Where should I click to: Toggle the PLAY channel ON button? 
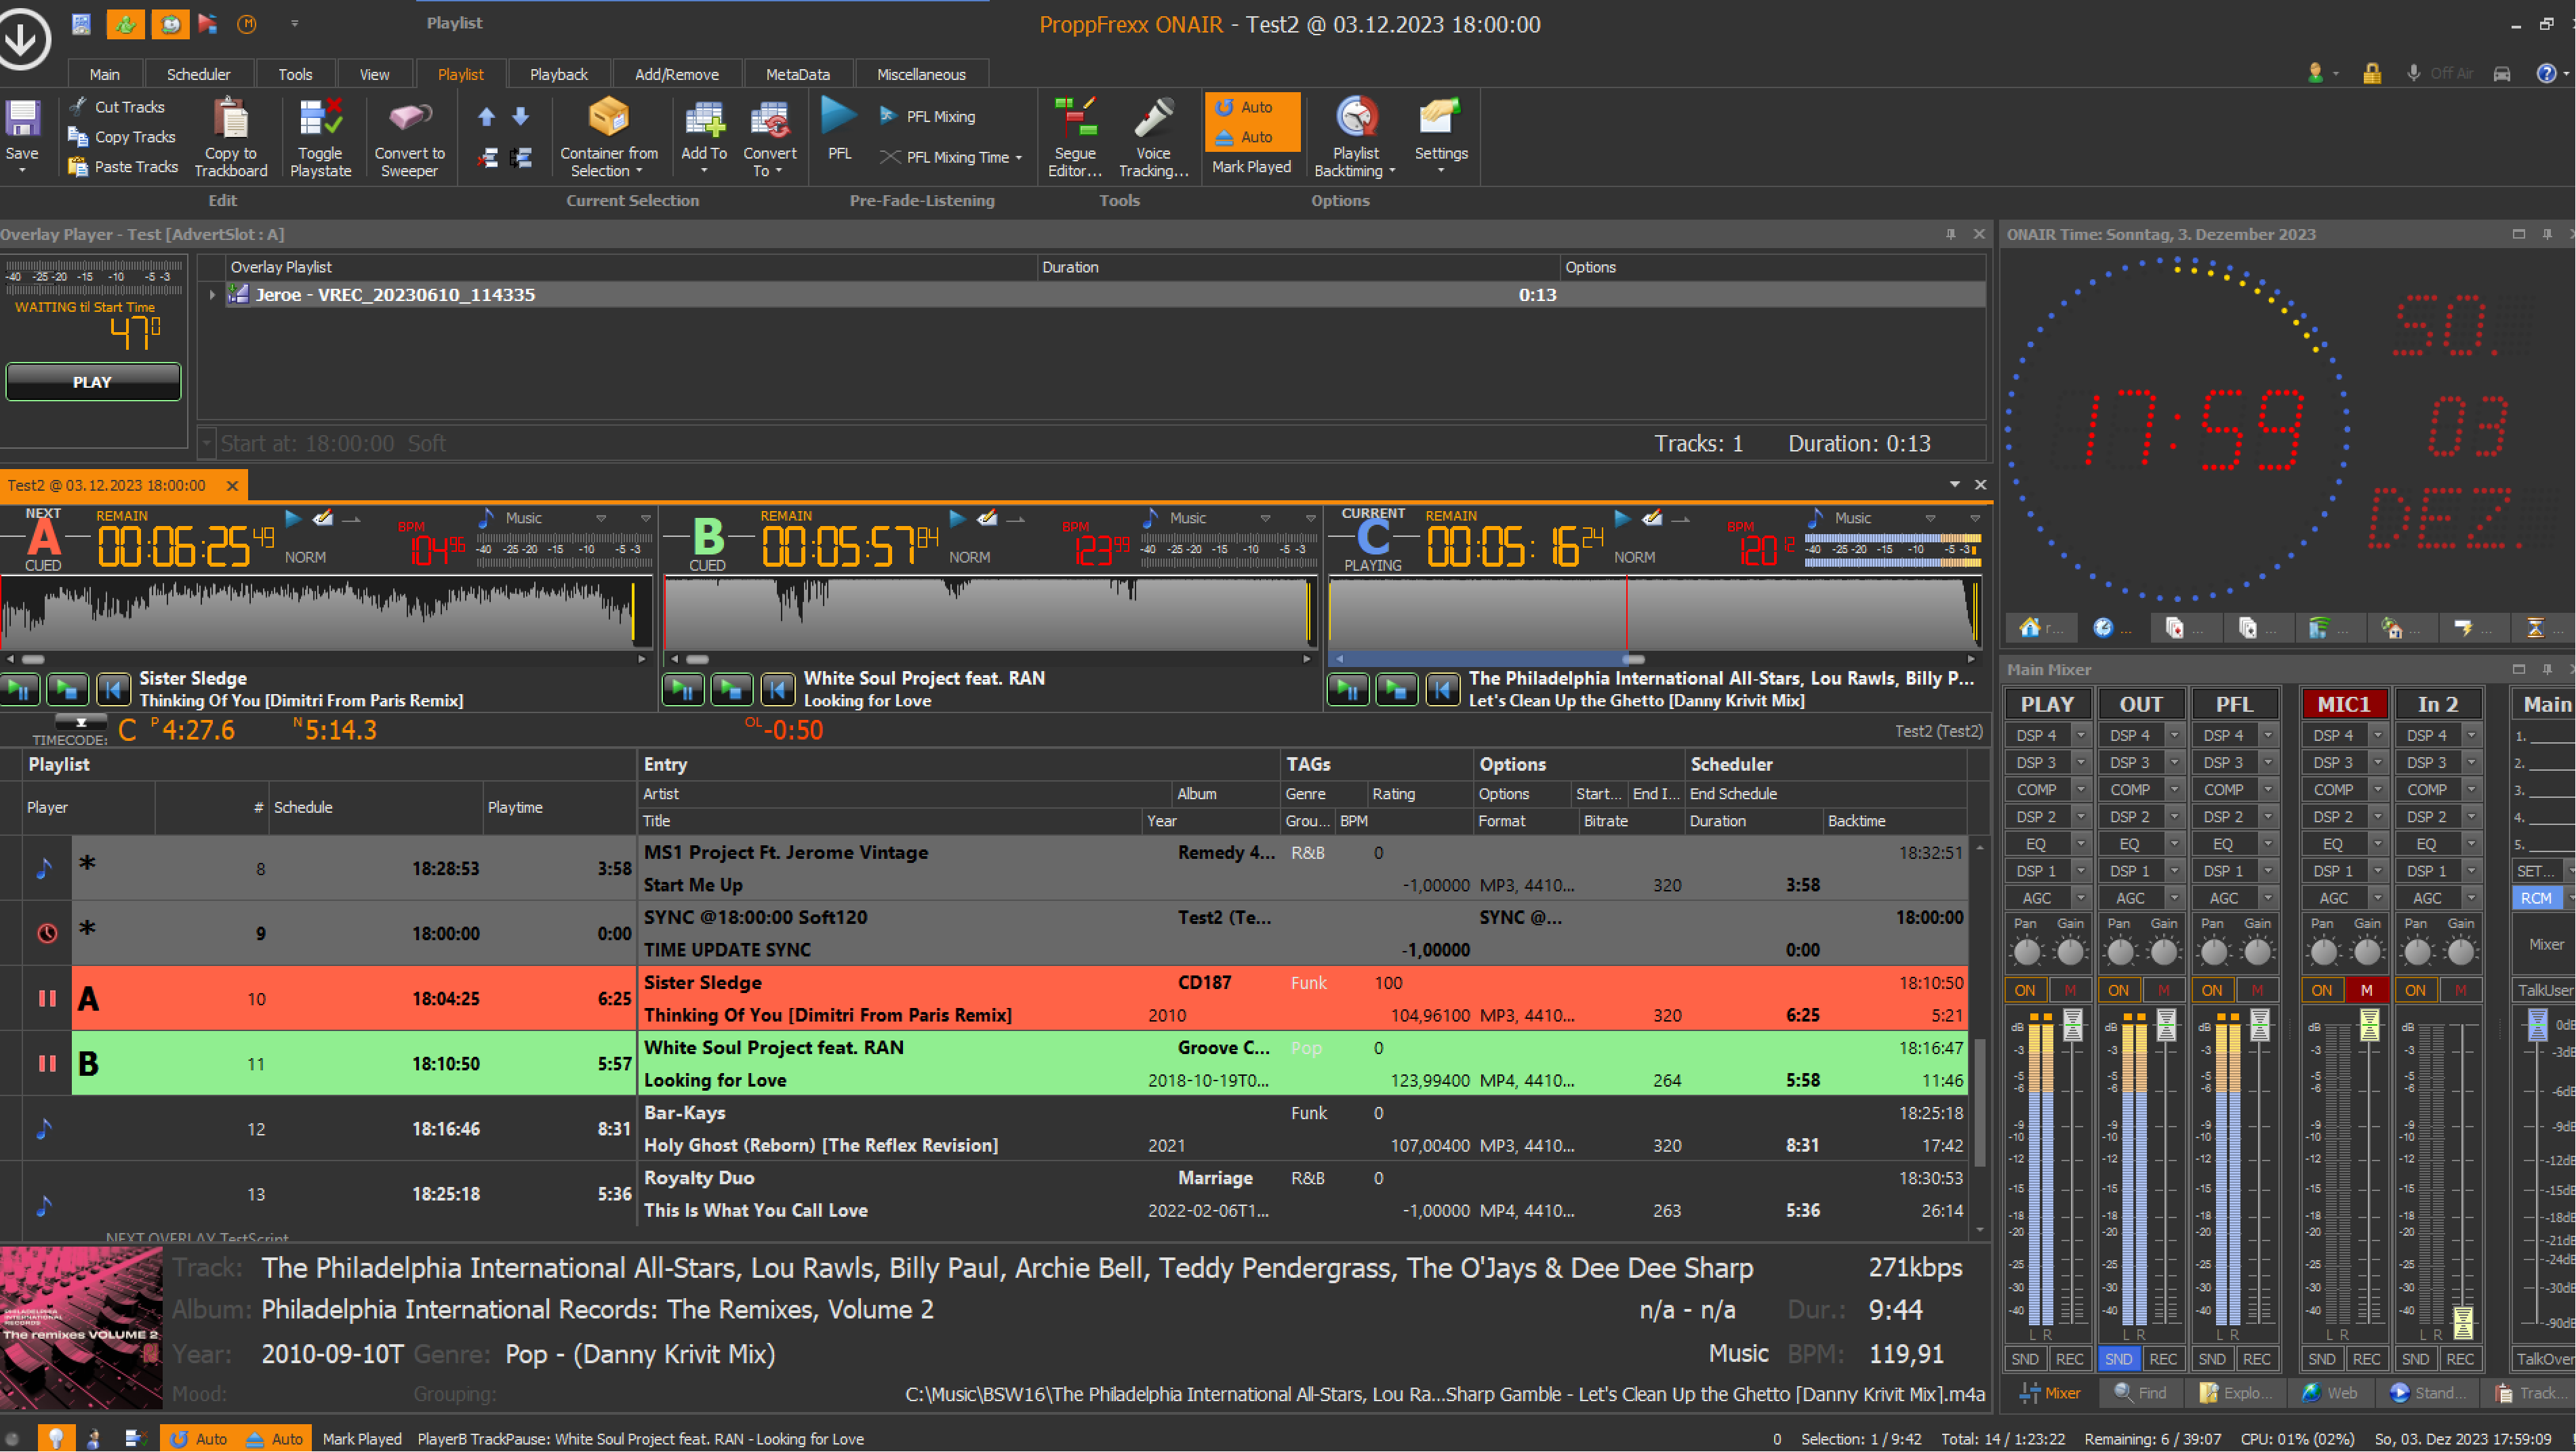(2025, 990)
